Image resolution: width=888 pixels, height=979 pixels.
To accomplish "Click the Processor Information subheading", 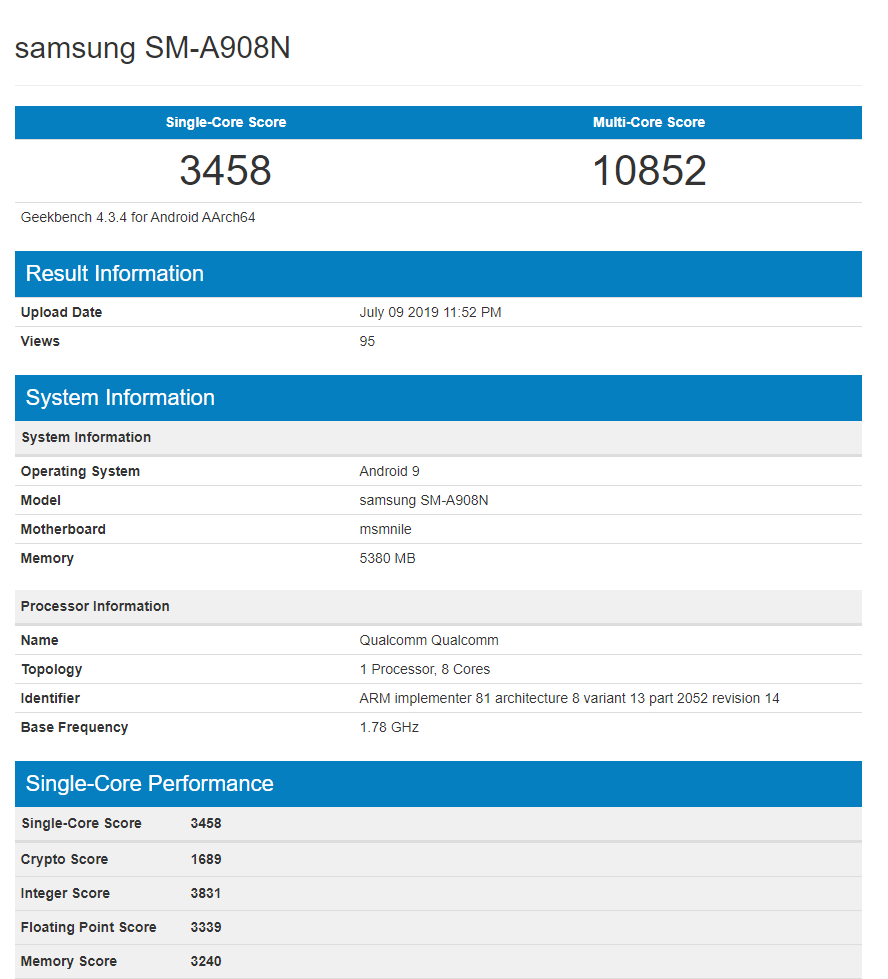I will coord(95,606).
